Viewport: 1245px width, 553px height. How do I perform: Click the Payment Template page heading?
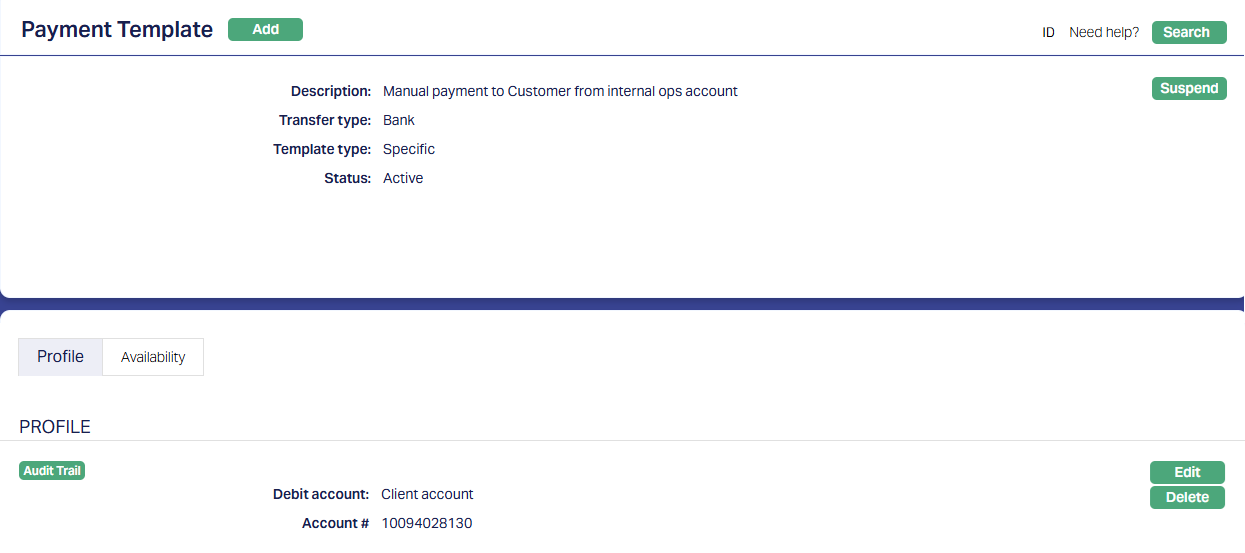pos(117,30)
